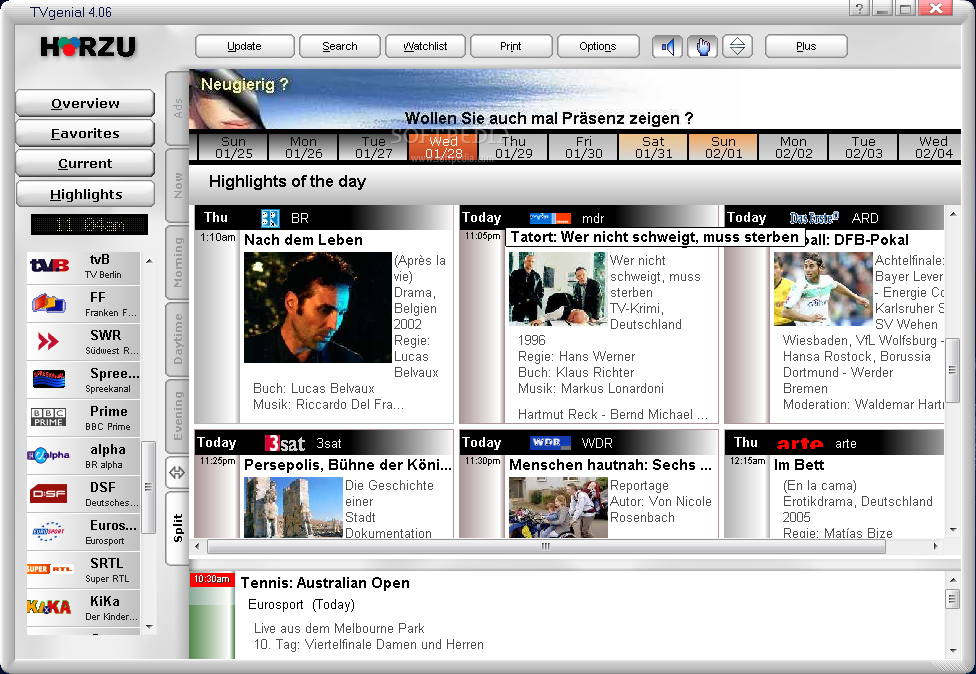This screenshot has height=674, width=976.
Task: Go to the Overview section
Action: [85, 103]
